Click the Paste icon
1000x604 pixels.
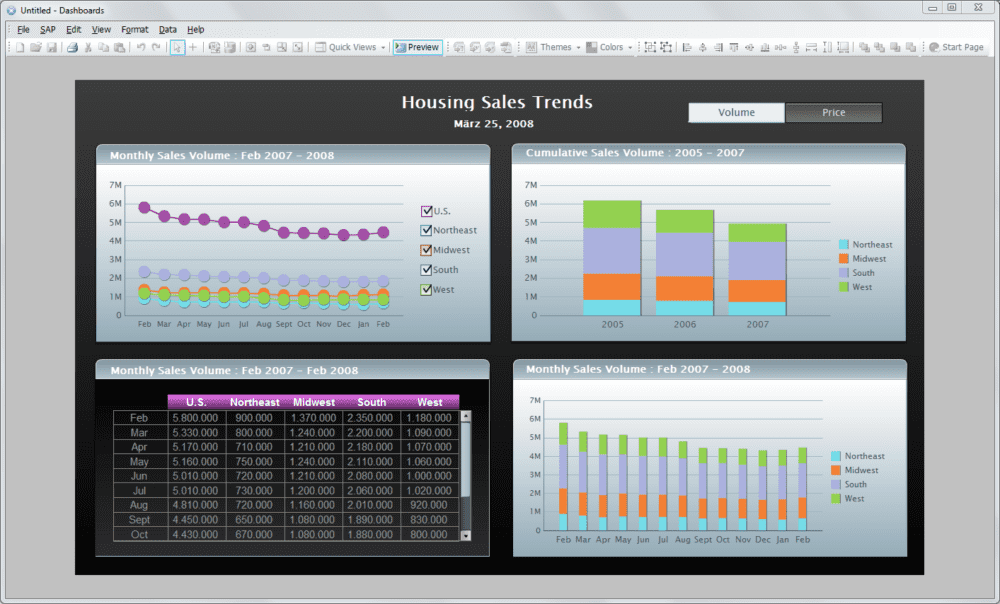[x=120, y=47]
